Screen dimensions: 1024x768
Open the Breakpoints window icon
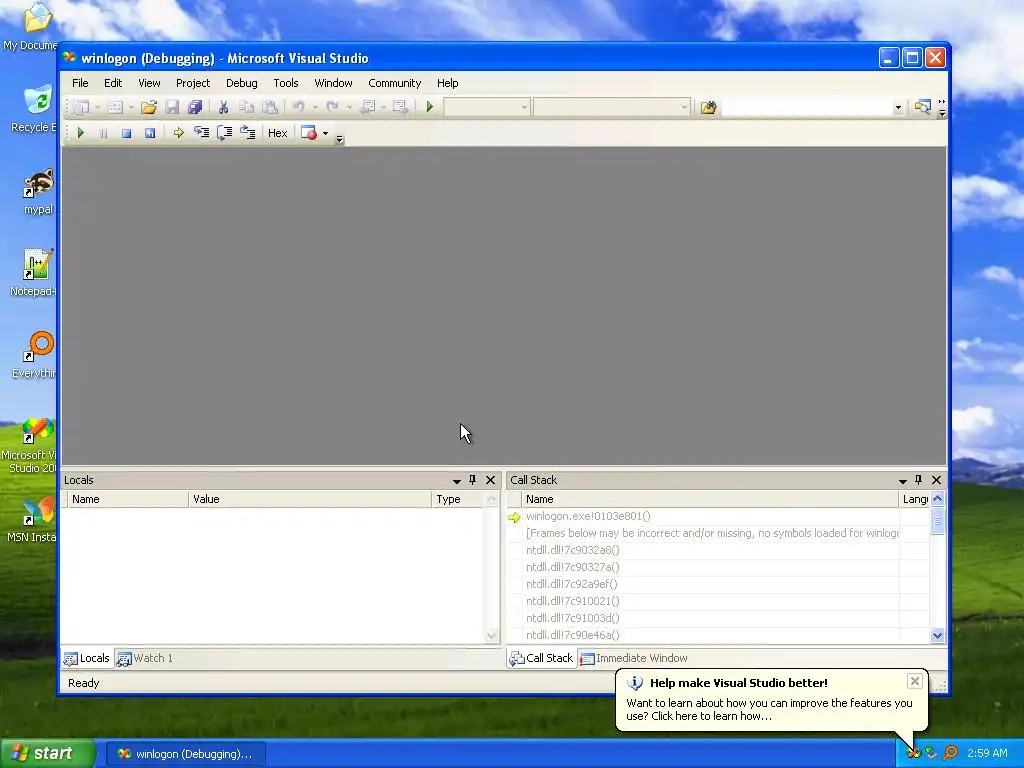coord(309,133)
